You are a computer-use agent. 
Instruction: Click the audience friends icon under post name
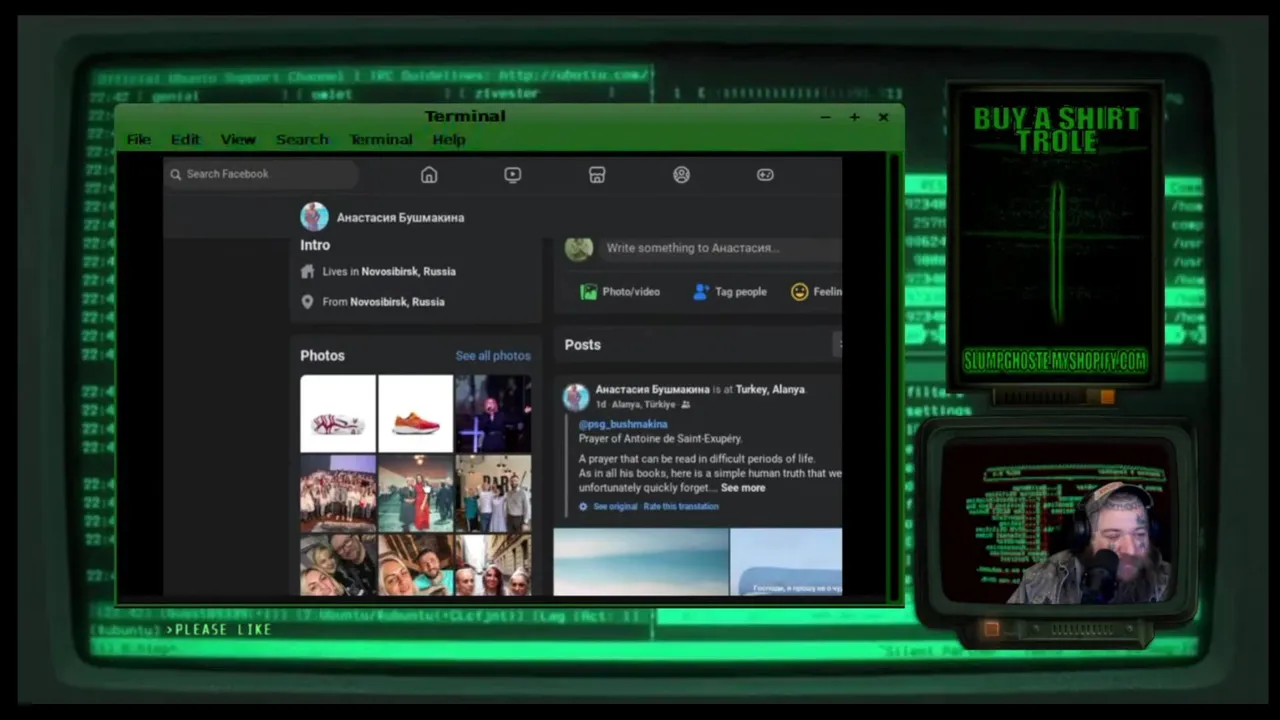(x=685, y=405)
